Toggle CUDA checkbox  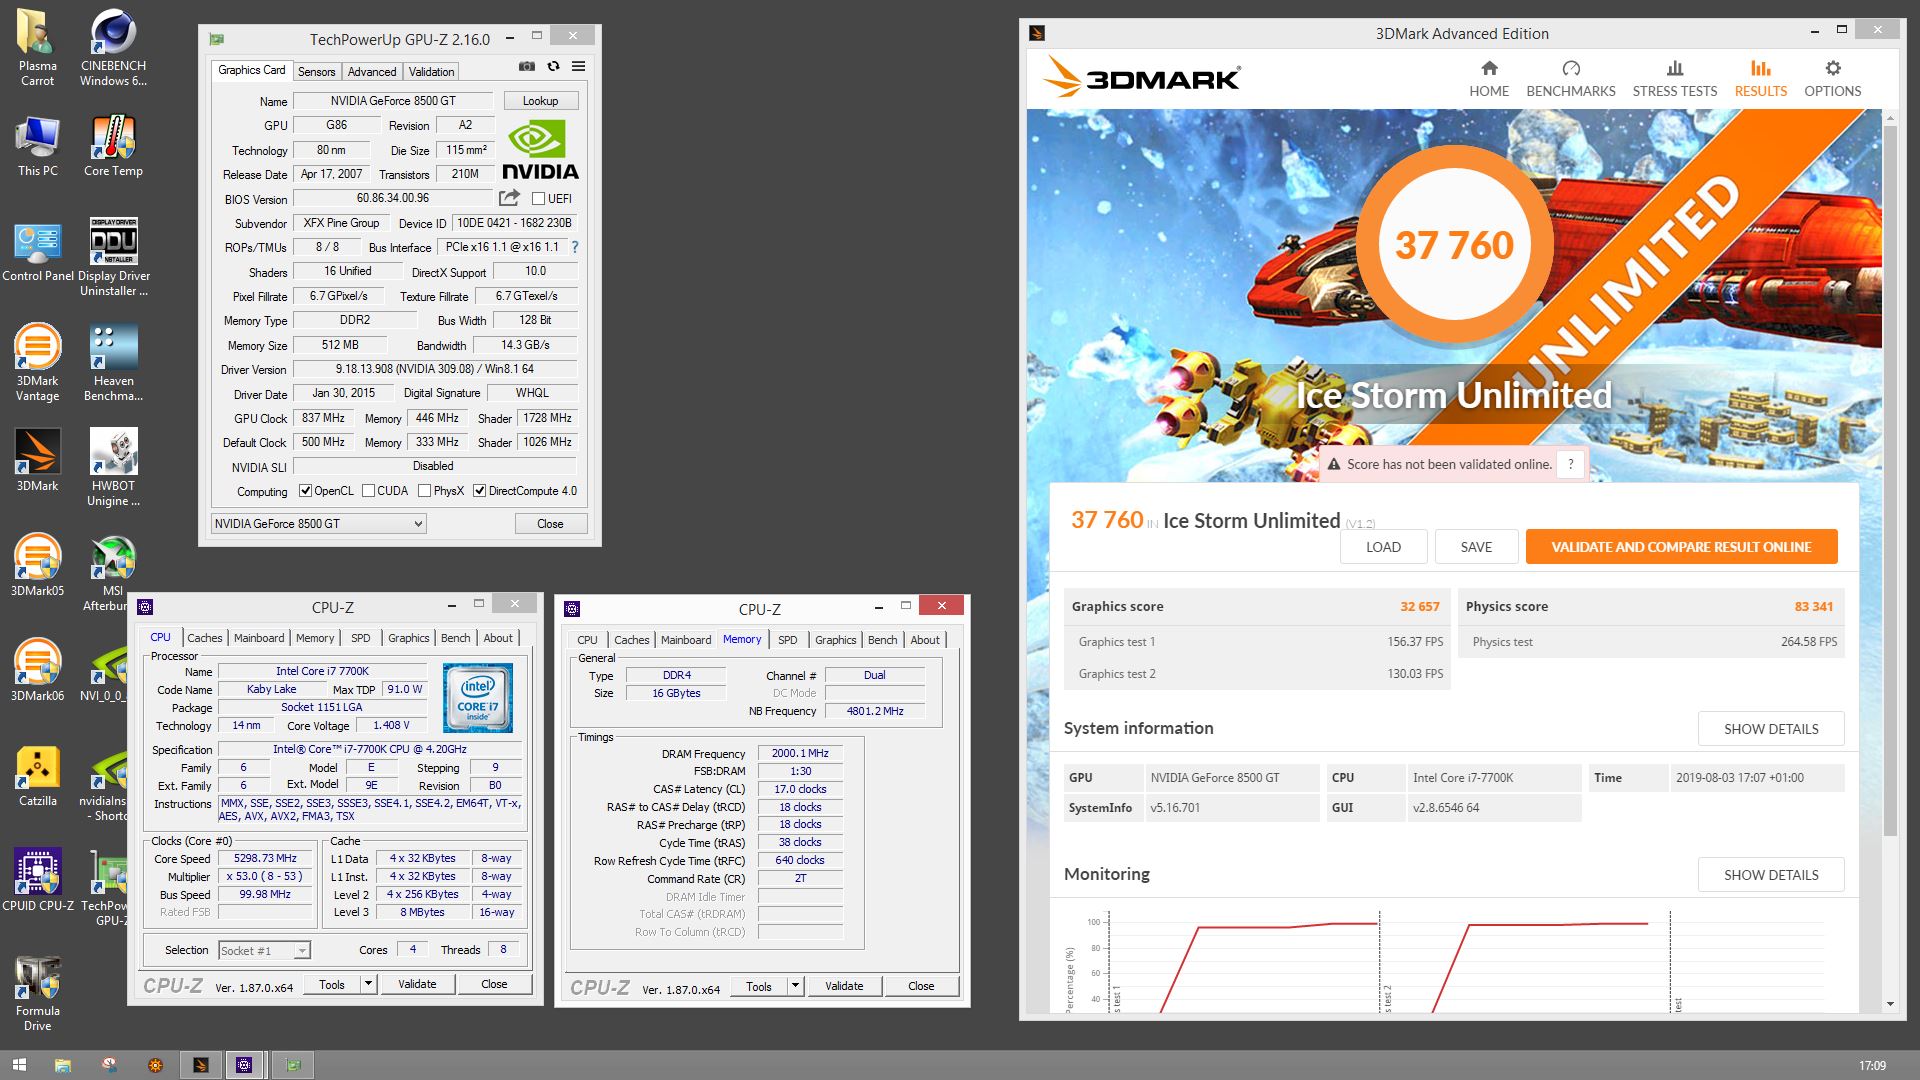[368, 491]
